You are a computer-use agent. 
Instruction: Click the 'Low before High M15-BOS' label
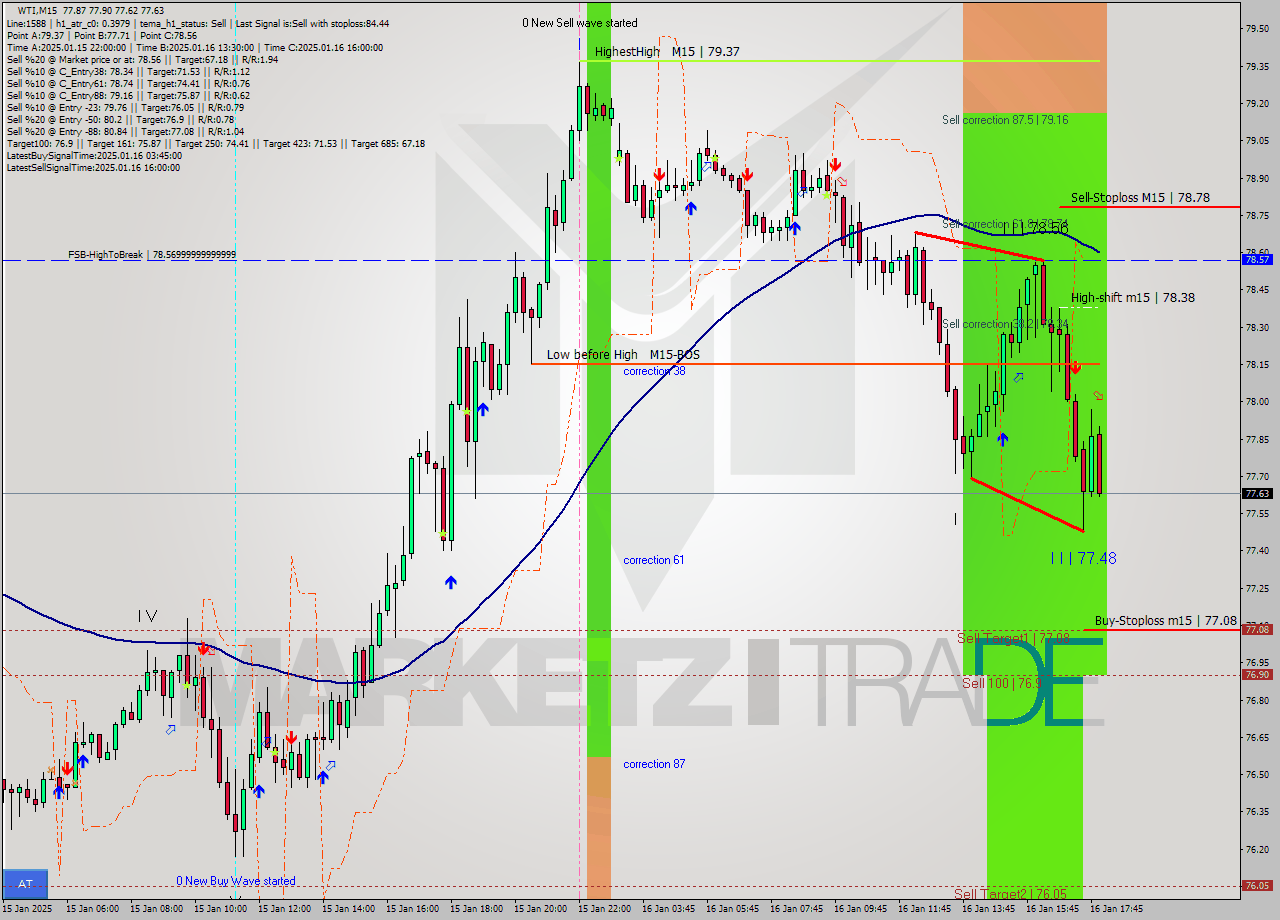click(x=623, y=355)
